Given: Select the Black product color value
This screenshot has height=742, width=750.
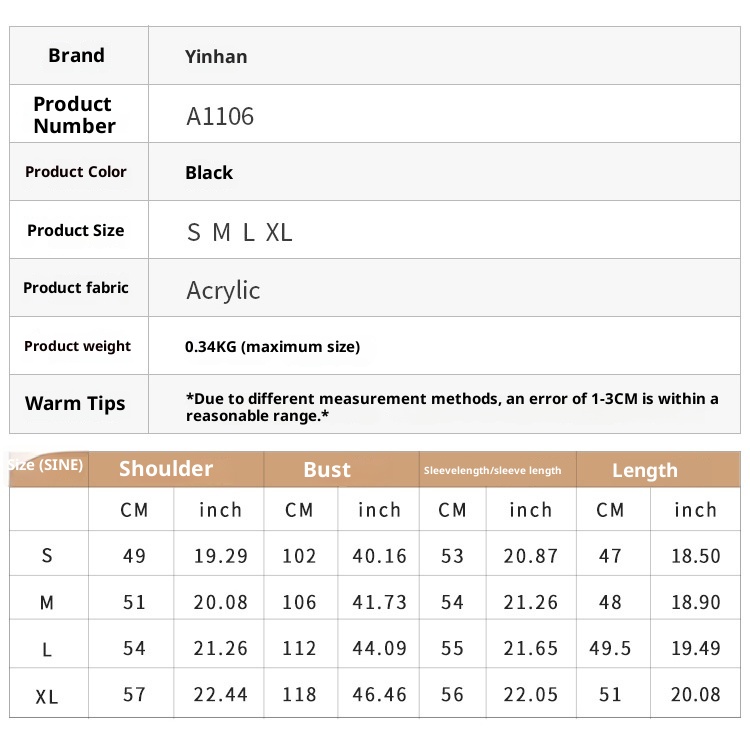Looking at the screenshot, I should tap(209, 173).
